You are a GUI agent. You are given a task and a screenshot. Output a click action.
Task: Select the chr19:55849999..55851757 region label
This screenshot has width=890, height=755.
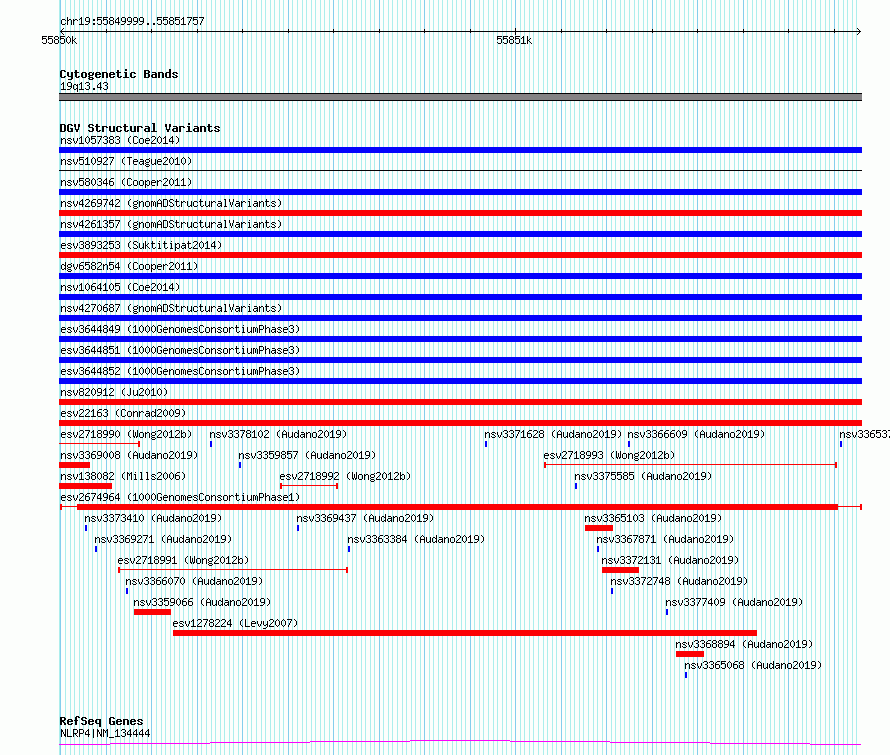pos(132,21)
